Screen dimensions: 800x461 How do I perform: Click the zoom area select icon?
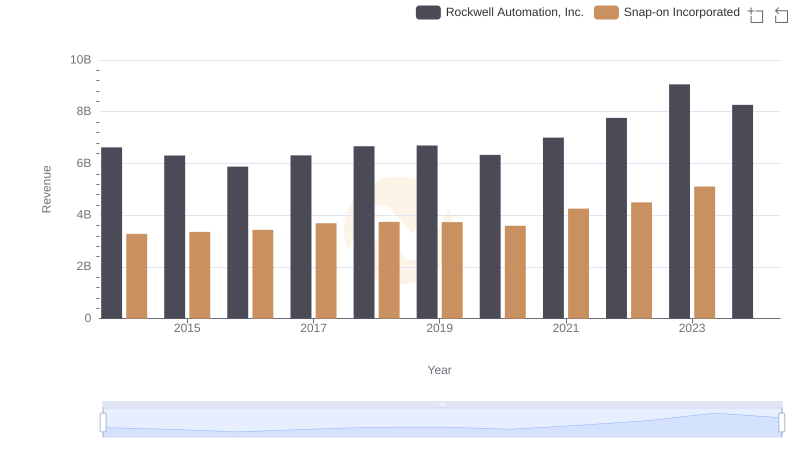point(756,15)
